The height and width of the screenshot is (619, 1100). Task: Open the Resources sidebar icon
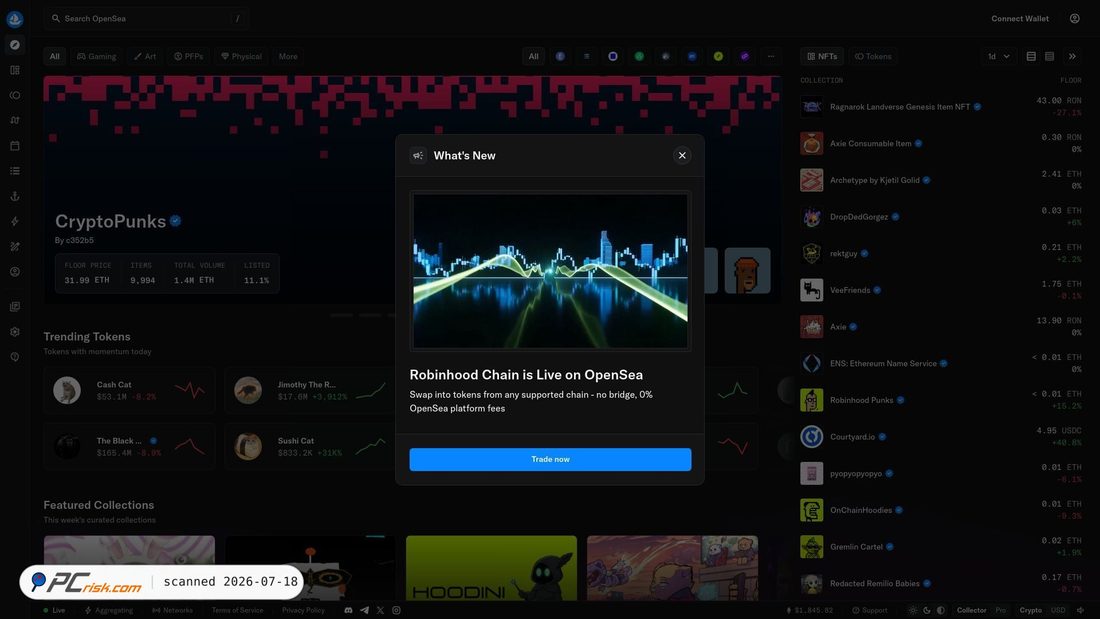(15, 307)
